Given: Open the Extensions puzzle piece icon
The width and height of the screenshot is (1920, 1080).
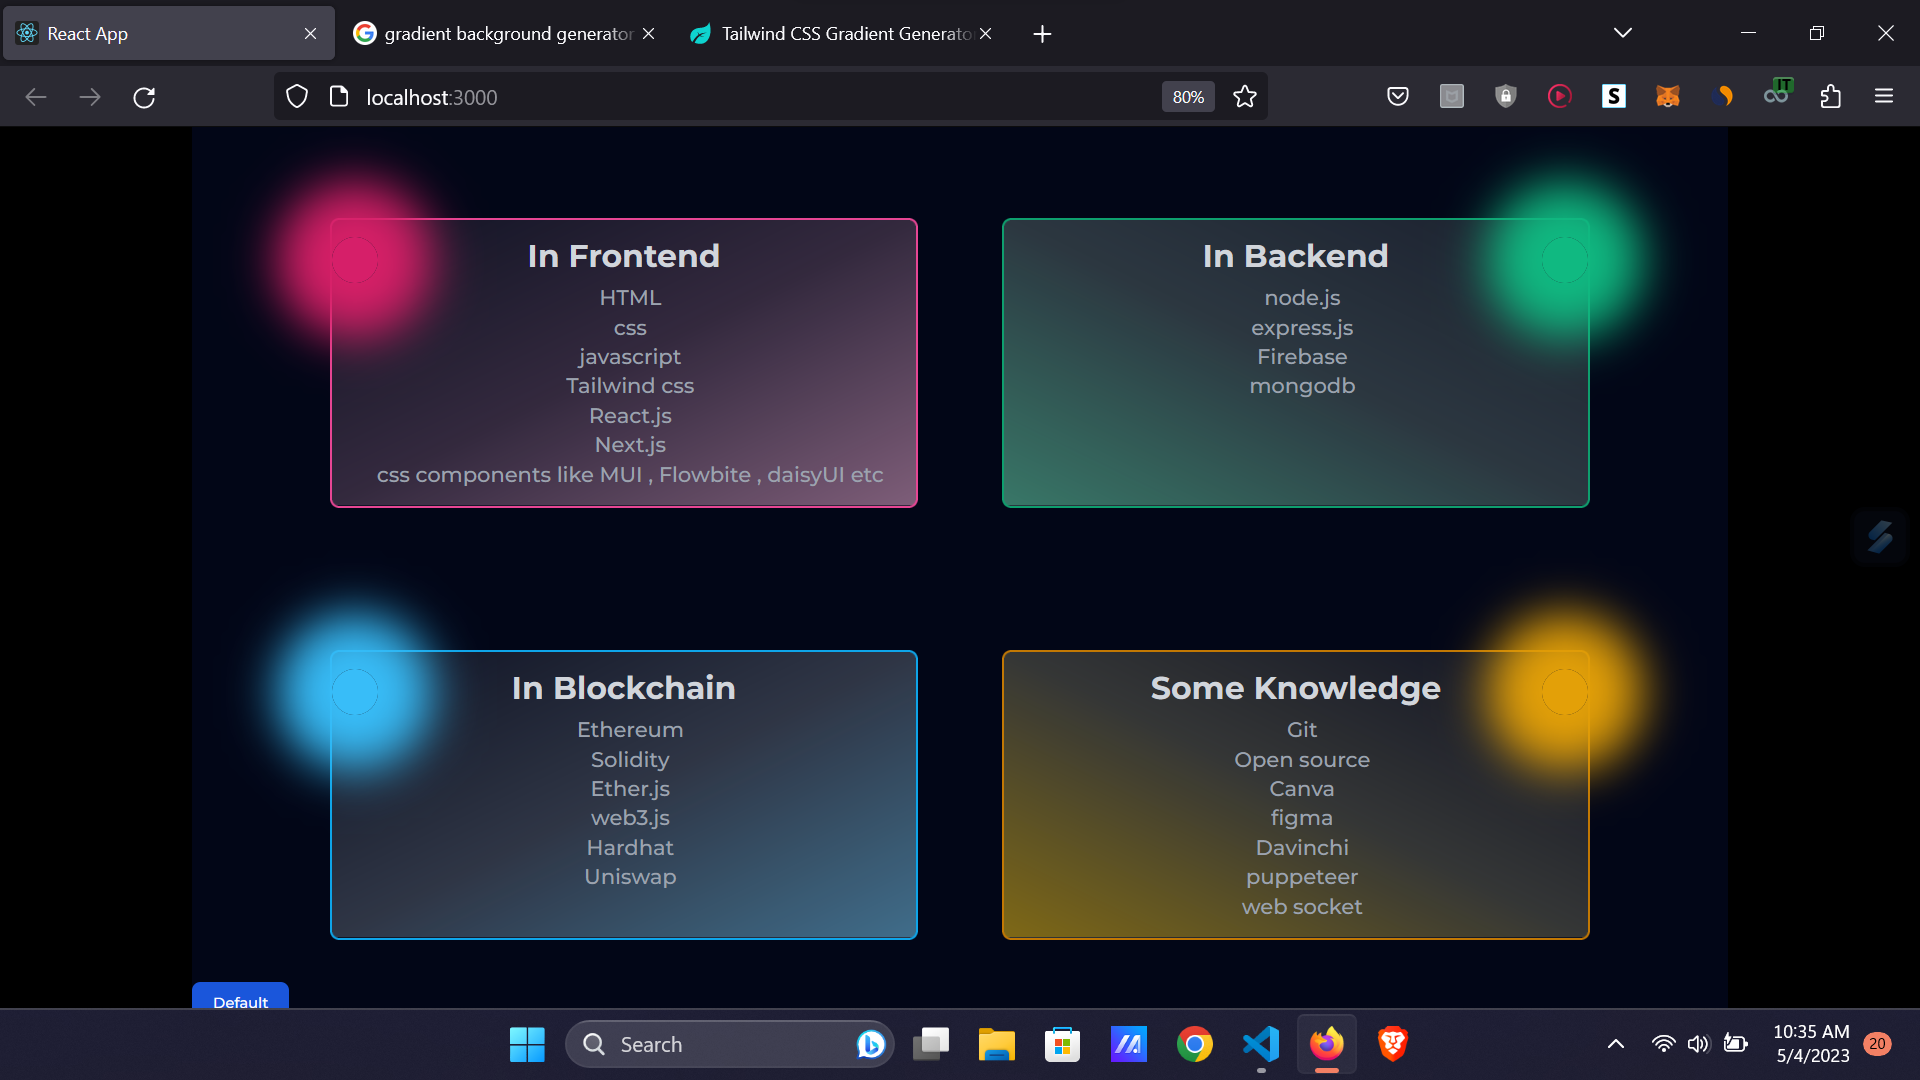Looking at the screenshot, I should (x=1830, y=97).
